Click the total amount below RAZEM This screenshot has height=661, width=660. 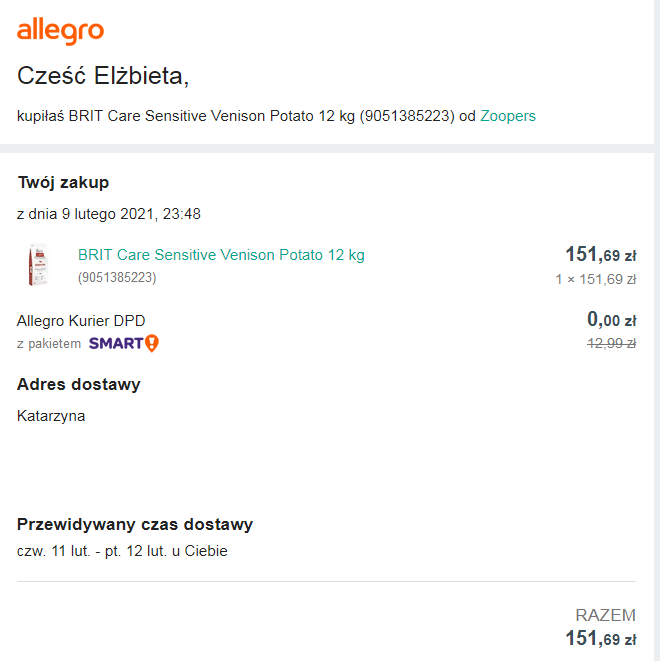pos(600,639)
